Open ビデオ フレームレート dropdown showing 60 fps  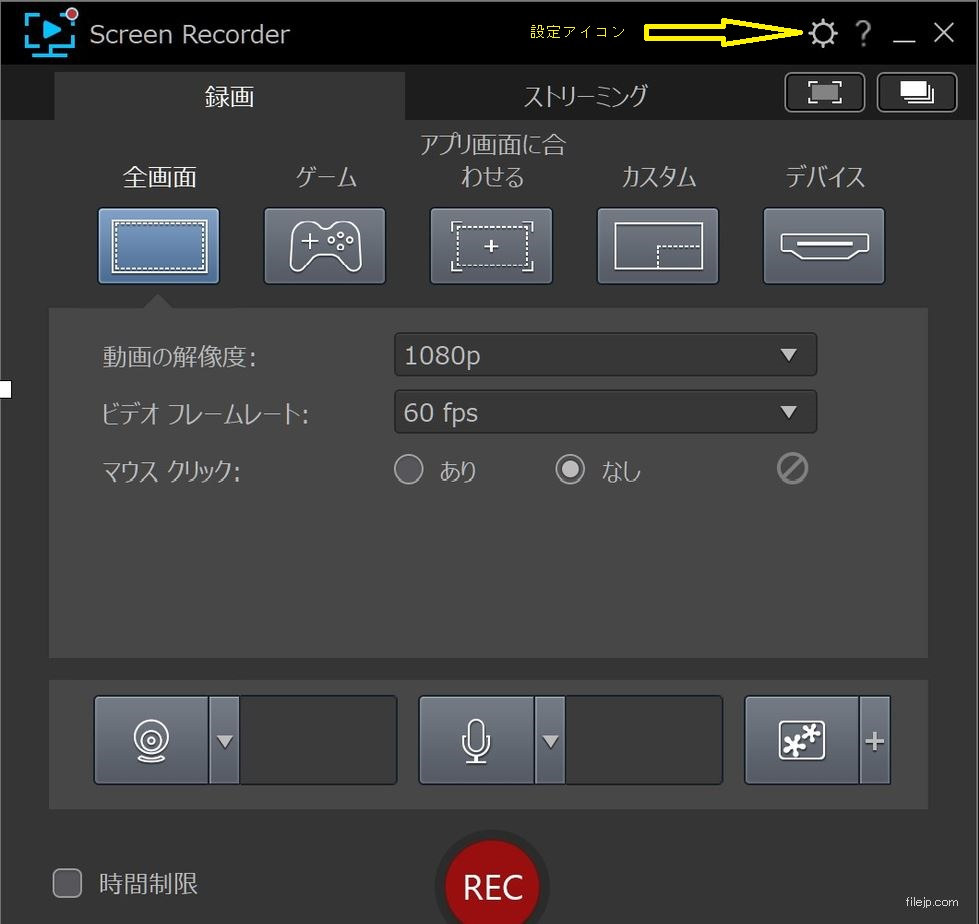pos(606,412)
